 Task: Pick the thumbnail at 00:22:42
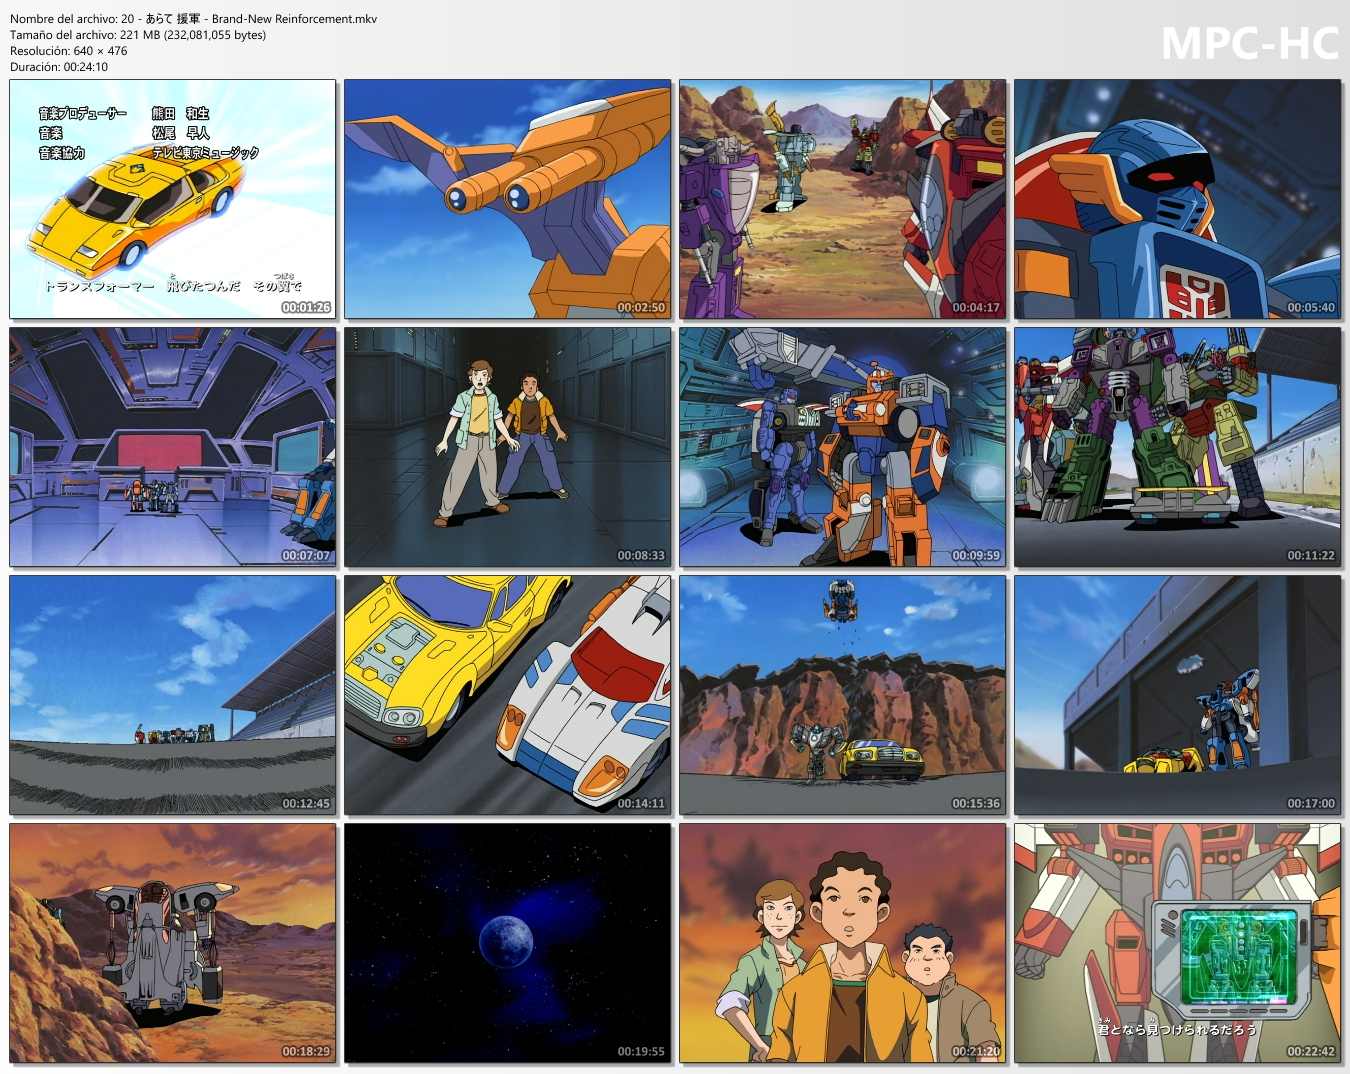click(x=1177, y=943)
